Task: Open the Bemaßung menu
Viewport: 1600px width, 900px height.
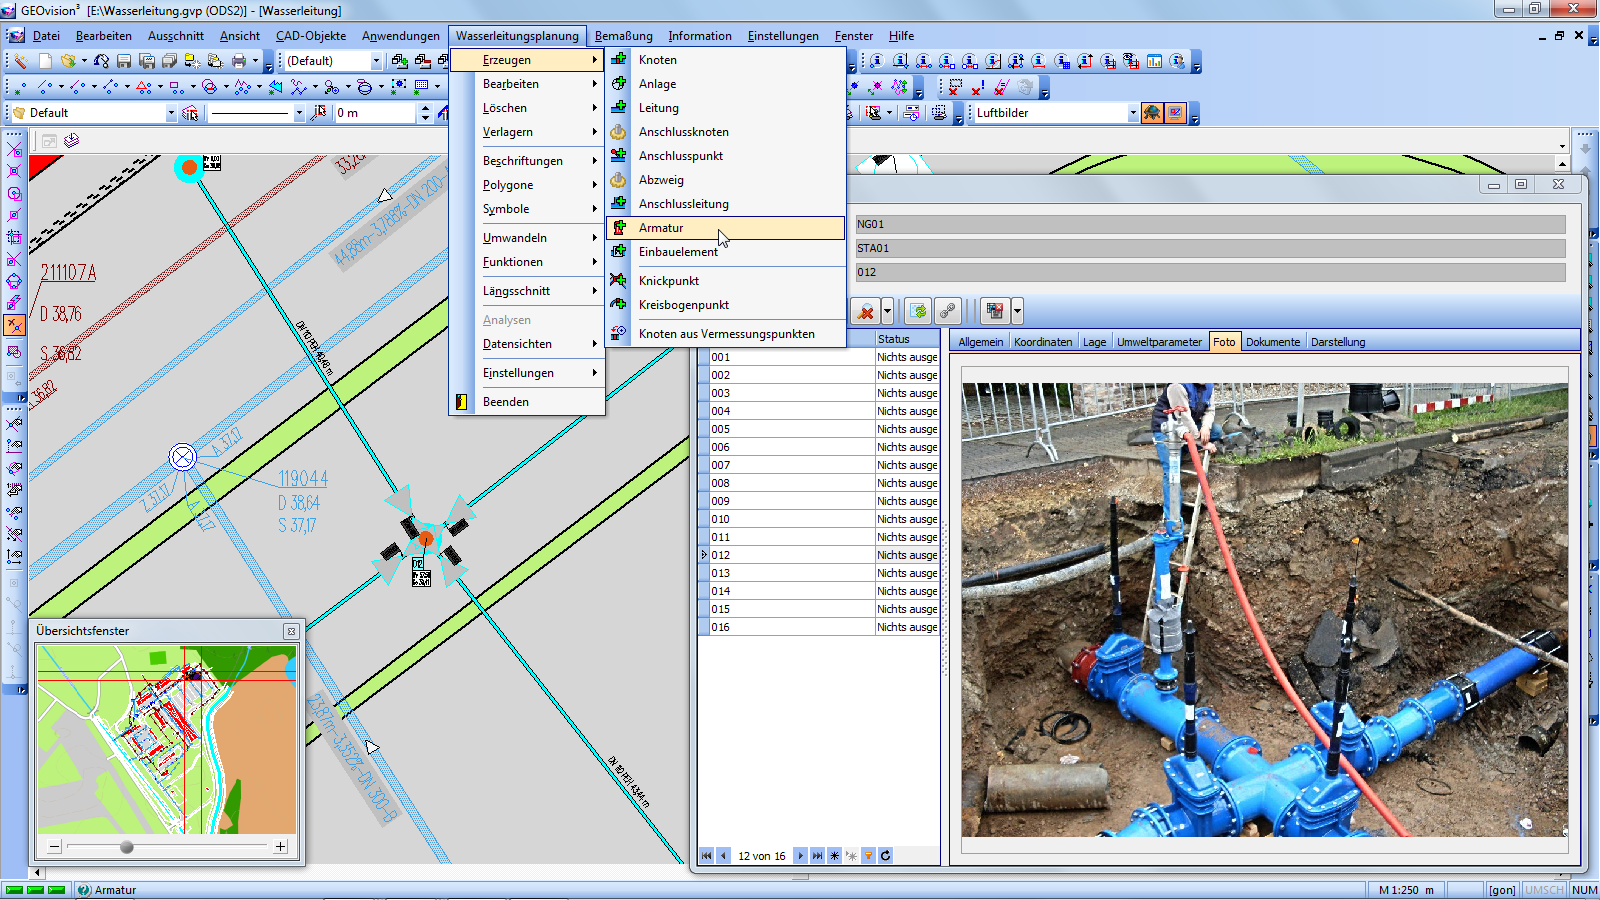Action: tap(623, 36)
